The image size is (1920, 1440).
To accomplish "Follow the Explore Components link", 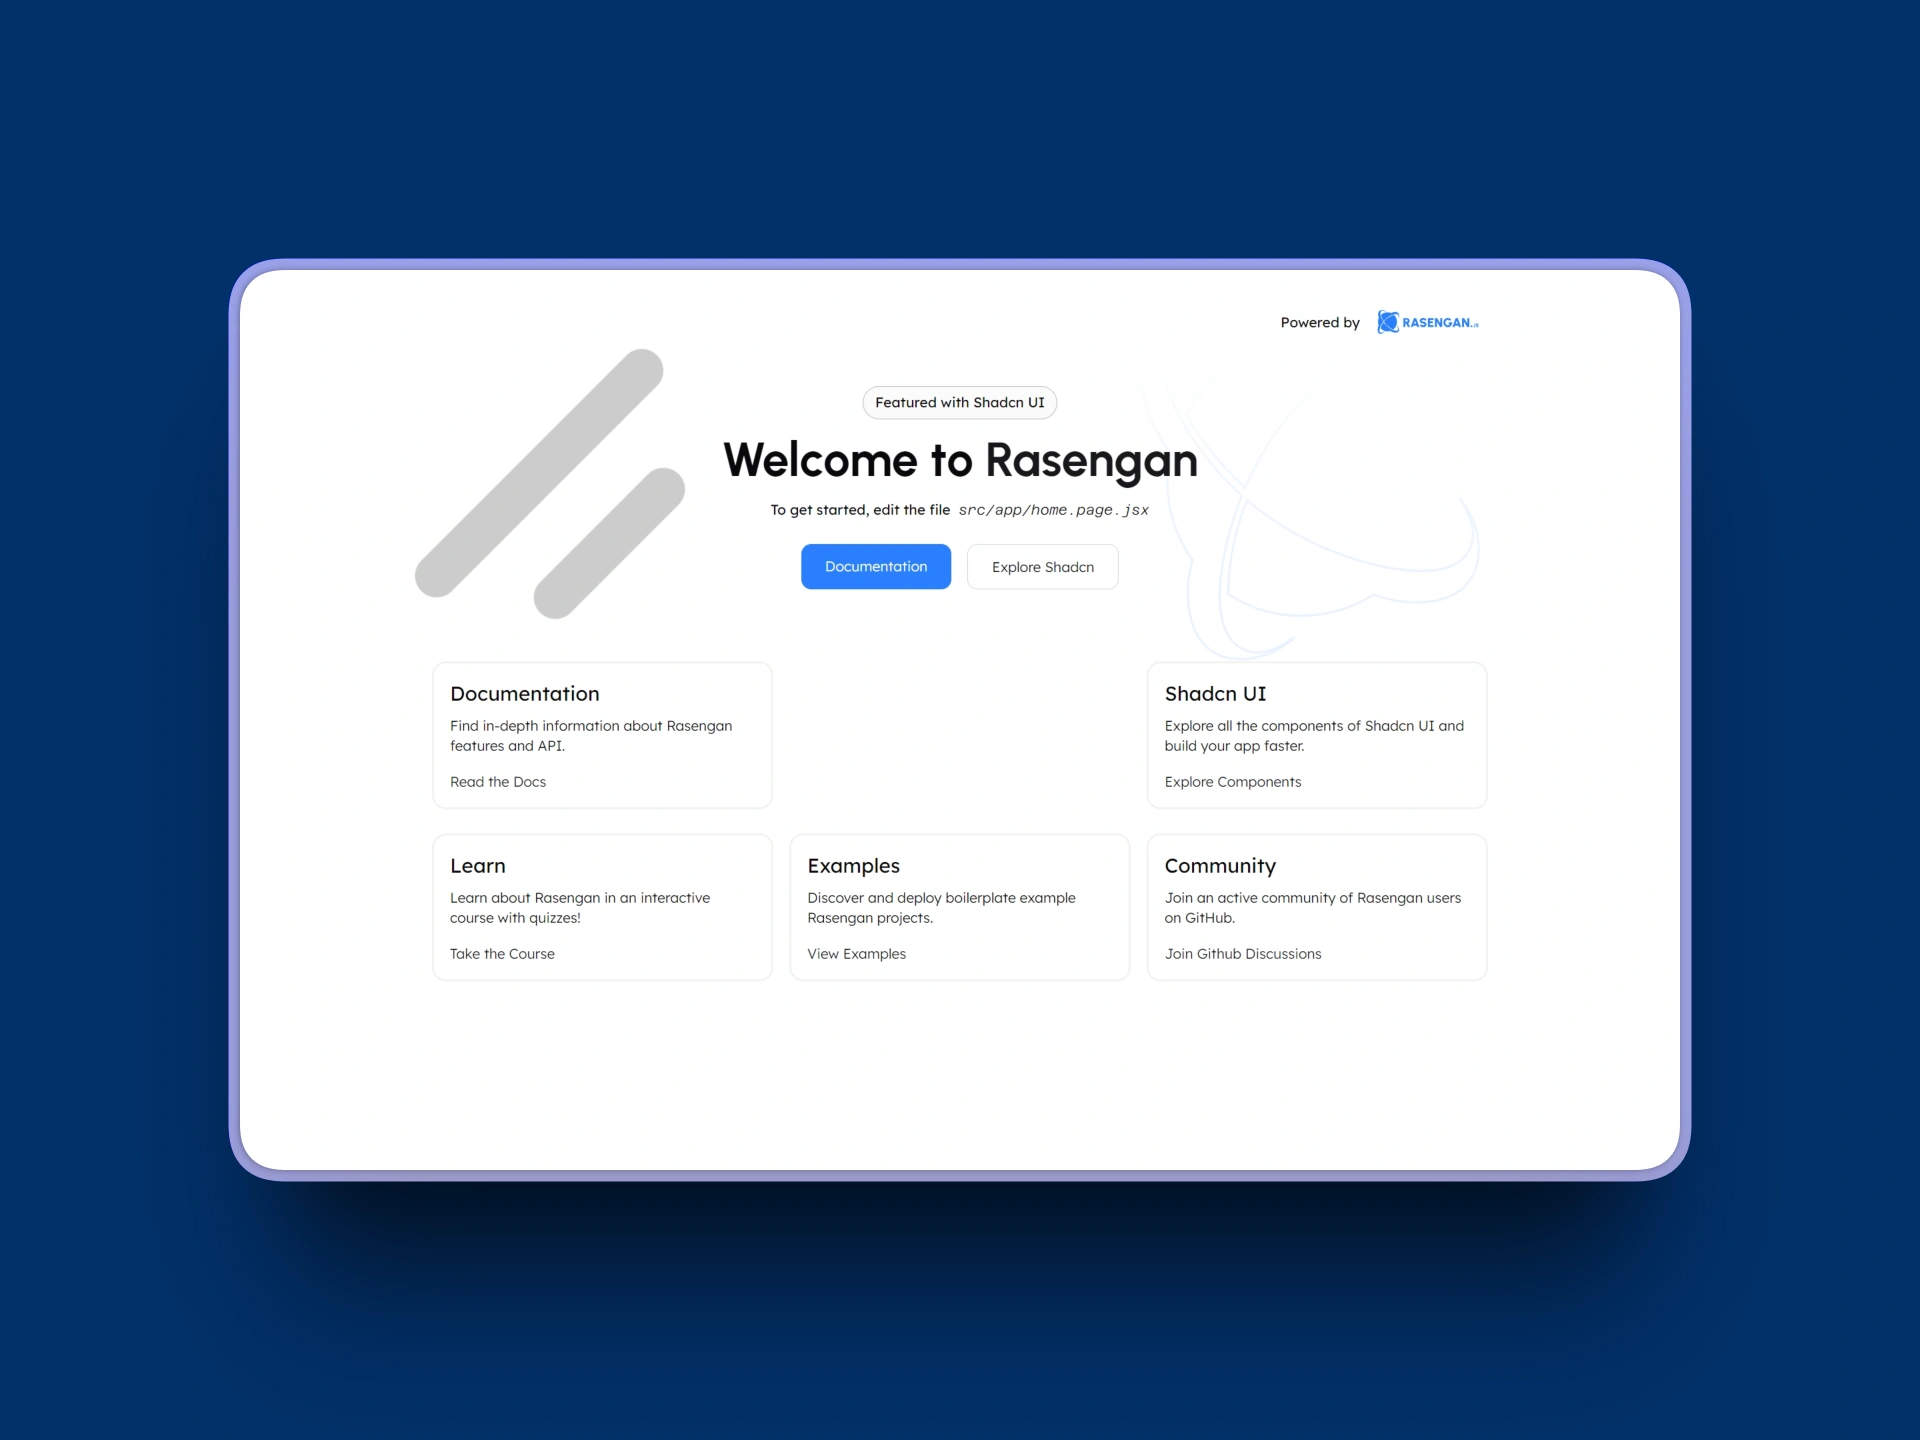I will click(x=1232, y=782).
